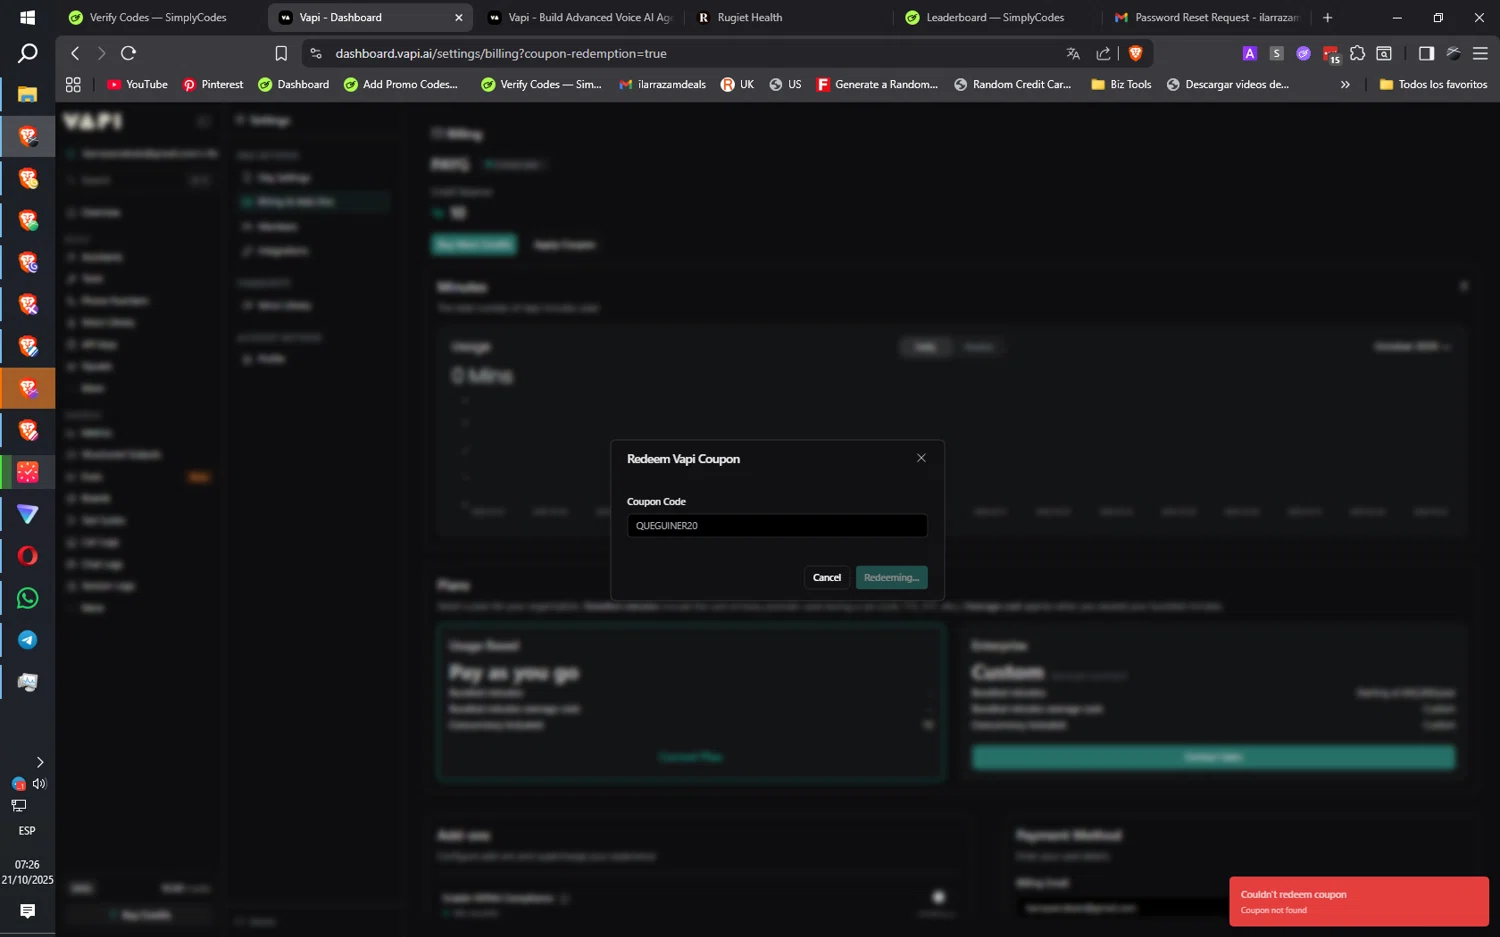Click the Coupon Code input field

[777, 526]
